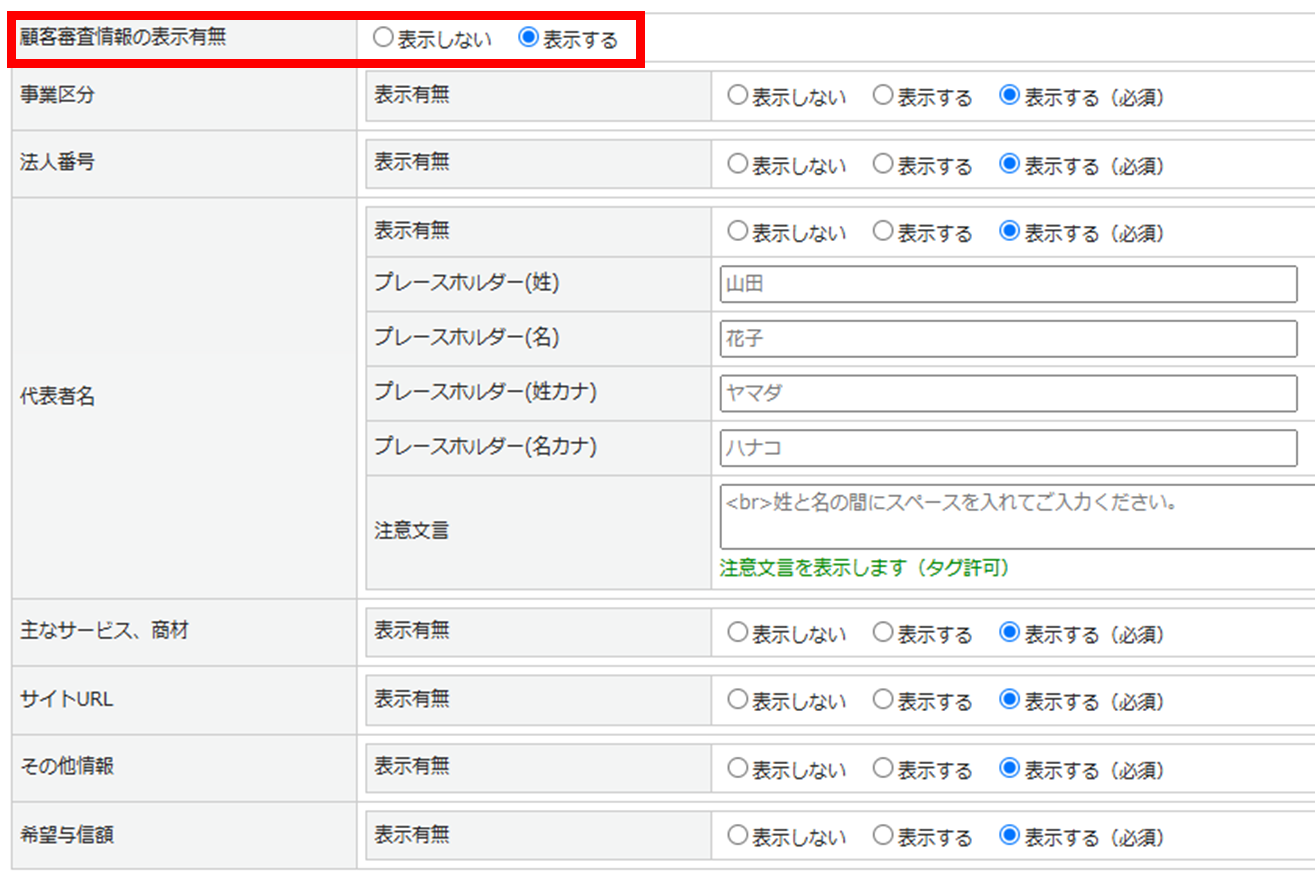Set 事業区分 to 表示する (not required)

point(883,96)
